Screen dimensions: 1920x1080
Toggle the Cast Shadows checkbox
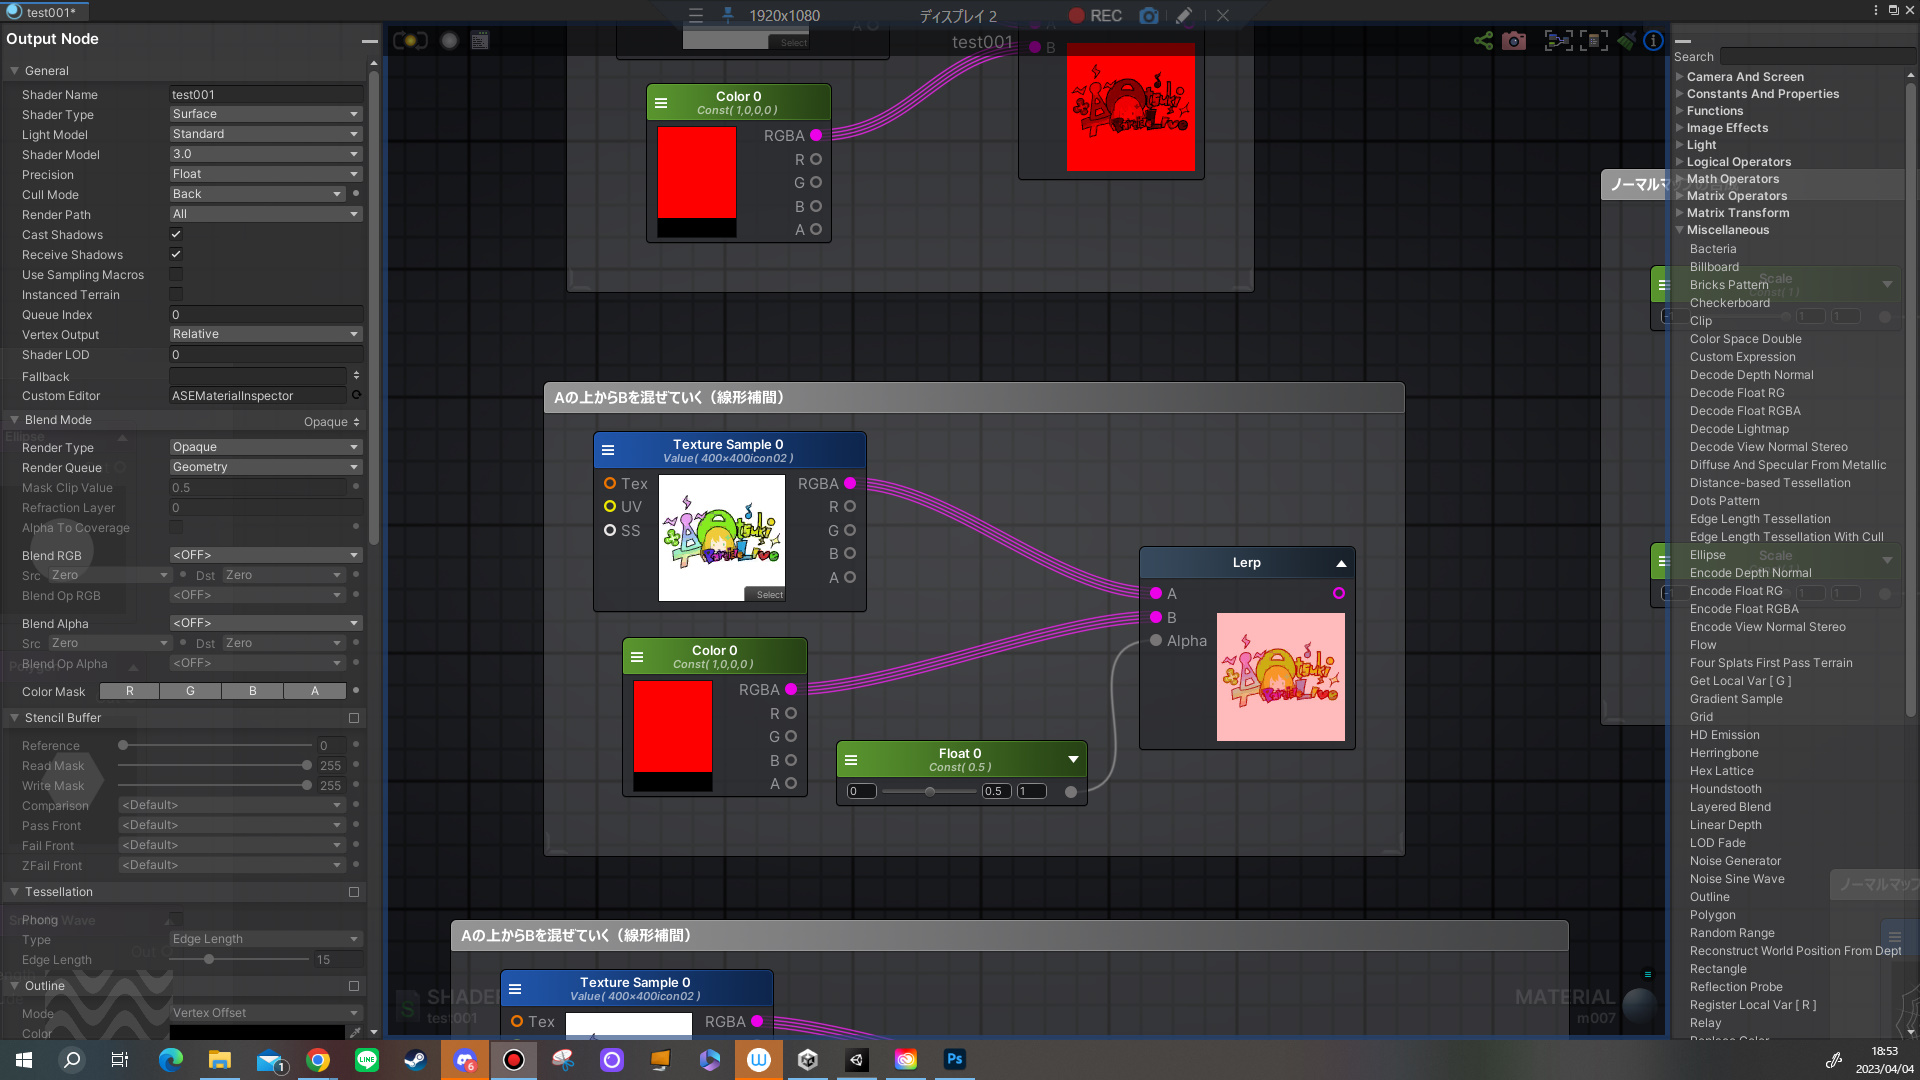pos(176,235)
